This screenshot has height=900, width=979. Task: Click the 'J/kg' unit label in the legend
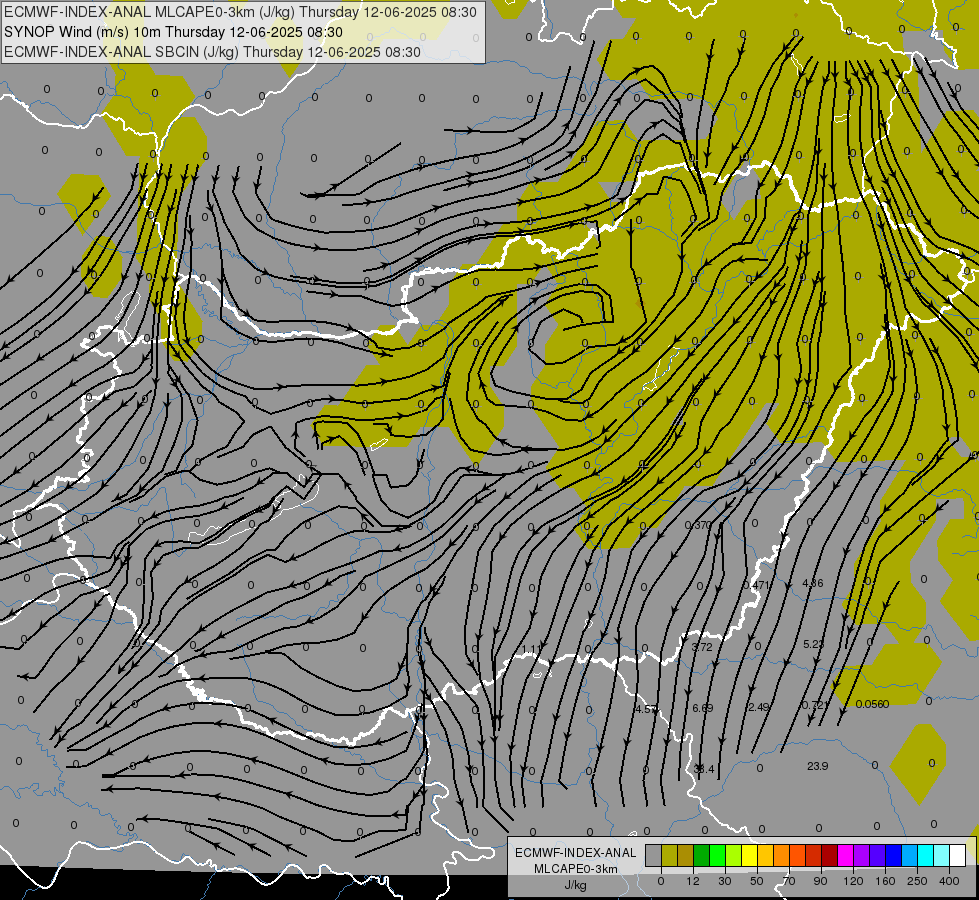(576, 885)
